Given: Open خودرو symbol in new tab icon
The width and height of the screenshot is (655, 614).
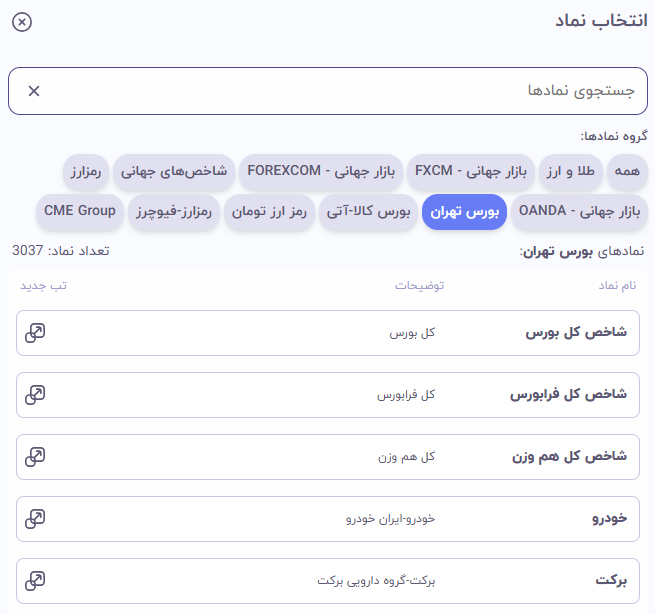Looking at the screenshot, I should [x=35, y=519].
